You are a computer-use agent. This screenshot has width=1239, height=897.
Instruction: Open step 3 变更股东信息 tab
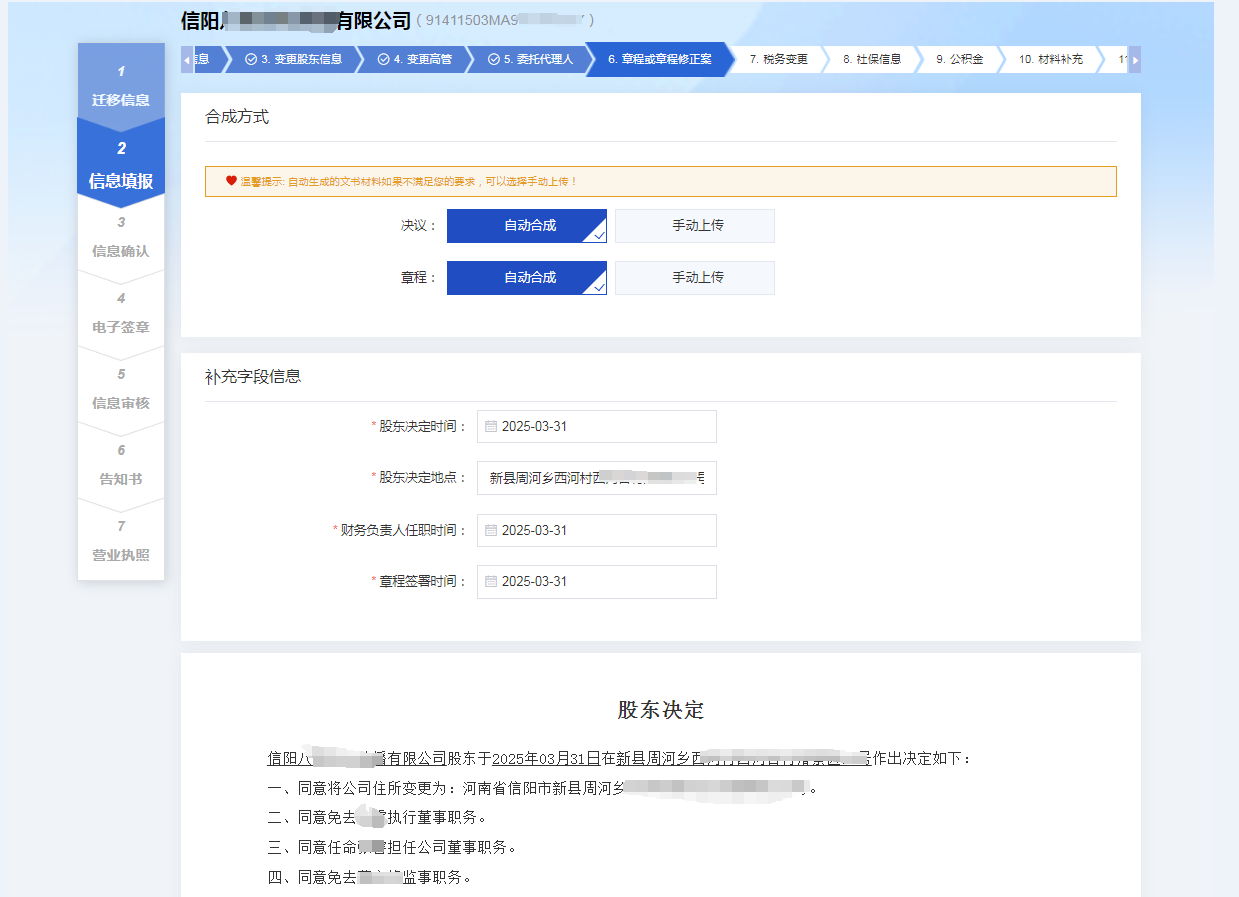click(293, 59)
